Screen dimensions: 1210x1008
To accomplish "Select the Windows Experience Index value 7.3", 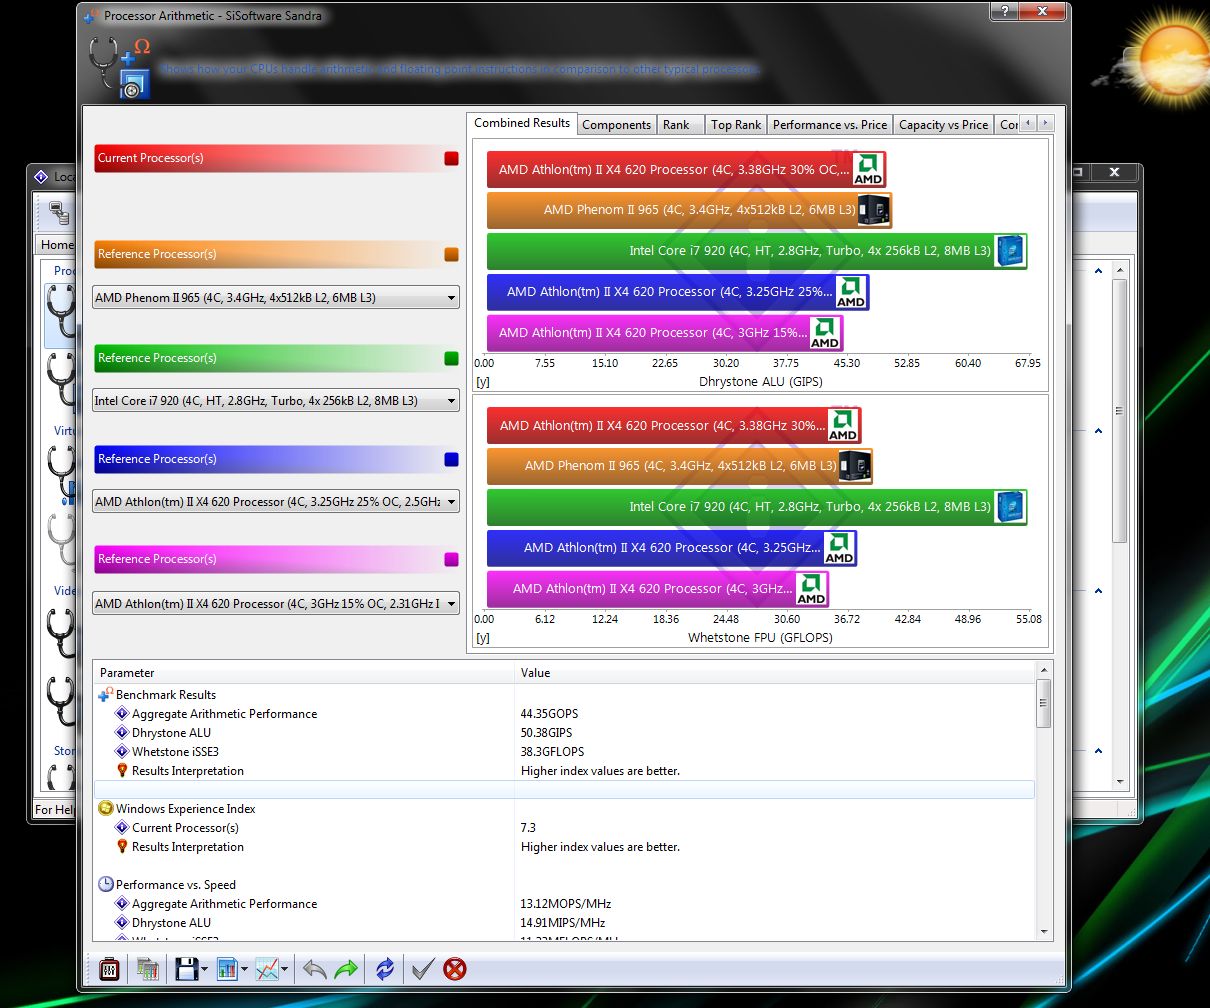I will (528, 828).
